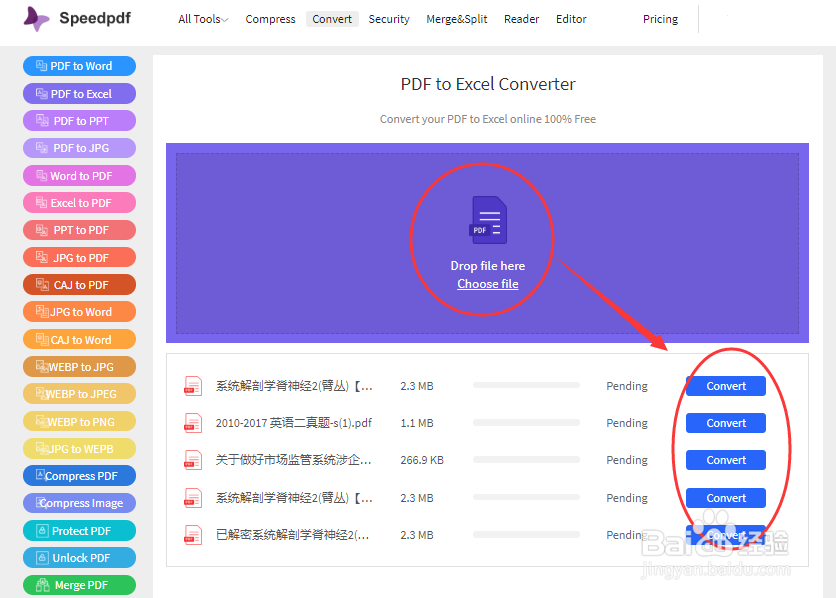
Task: Click the Unlock PDF icon
Action: 42,558
